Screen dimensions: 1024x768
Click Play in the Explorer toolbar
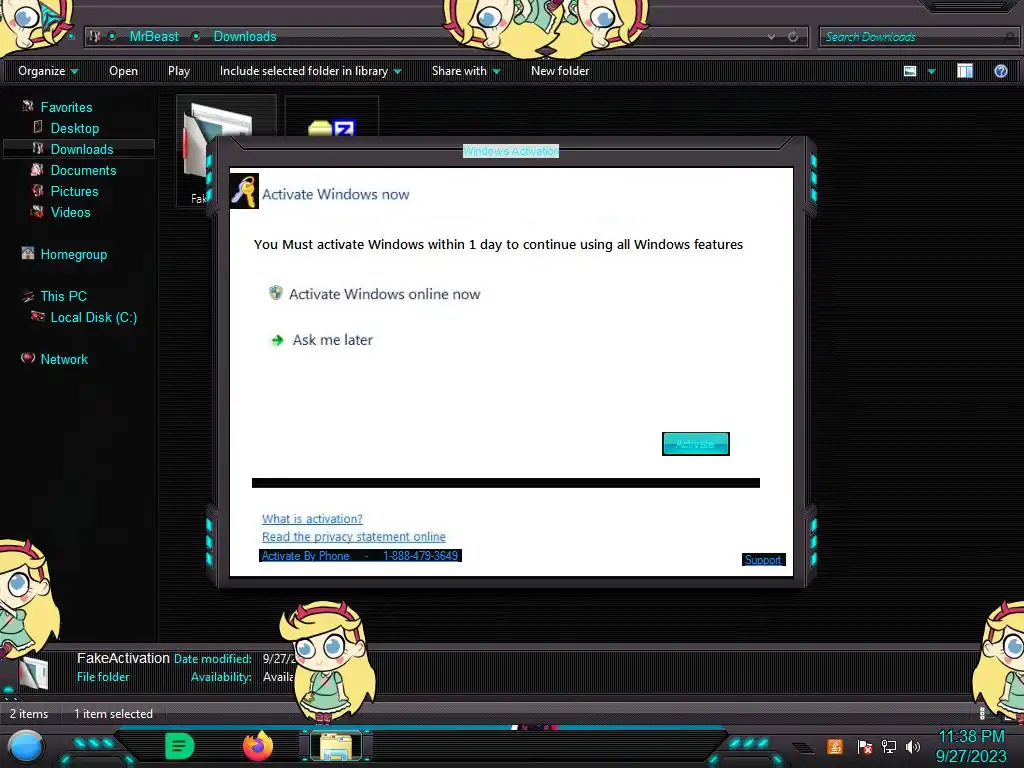179,71
